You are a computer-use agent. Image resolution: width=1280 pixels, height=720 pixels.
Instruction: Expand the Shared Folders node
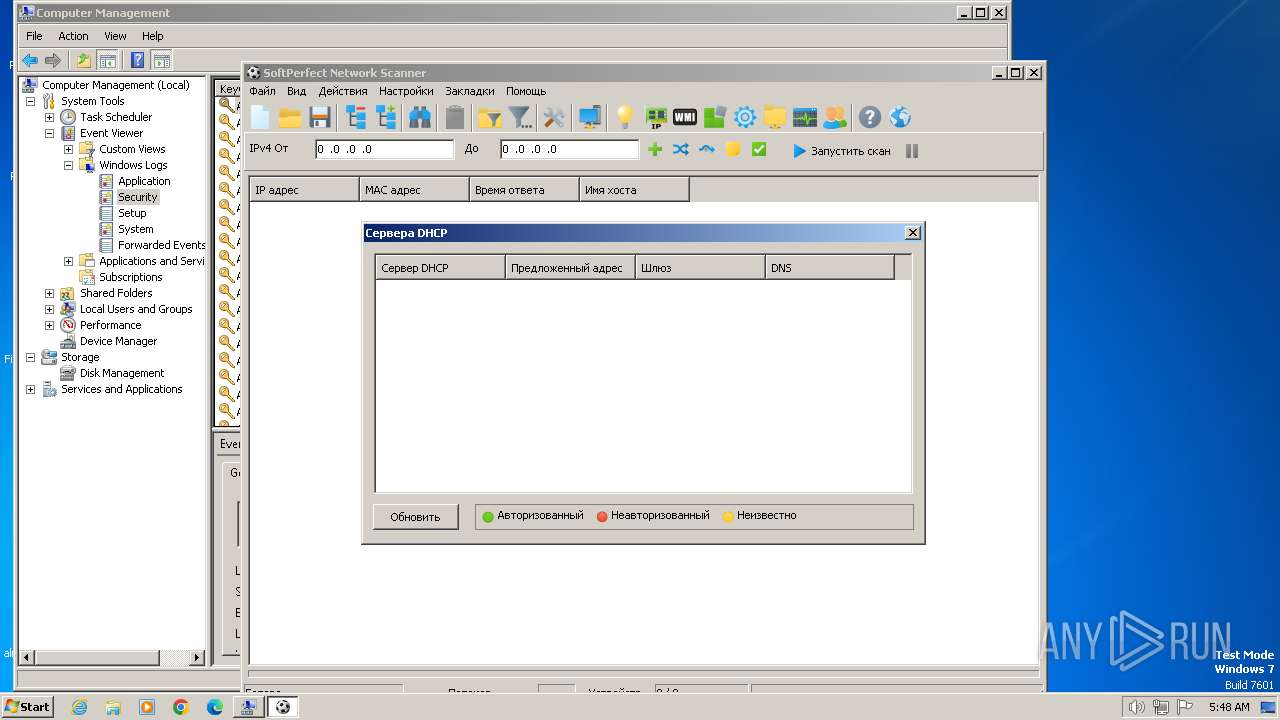click(x=49, y=293)
